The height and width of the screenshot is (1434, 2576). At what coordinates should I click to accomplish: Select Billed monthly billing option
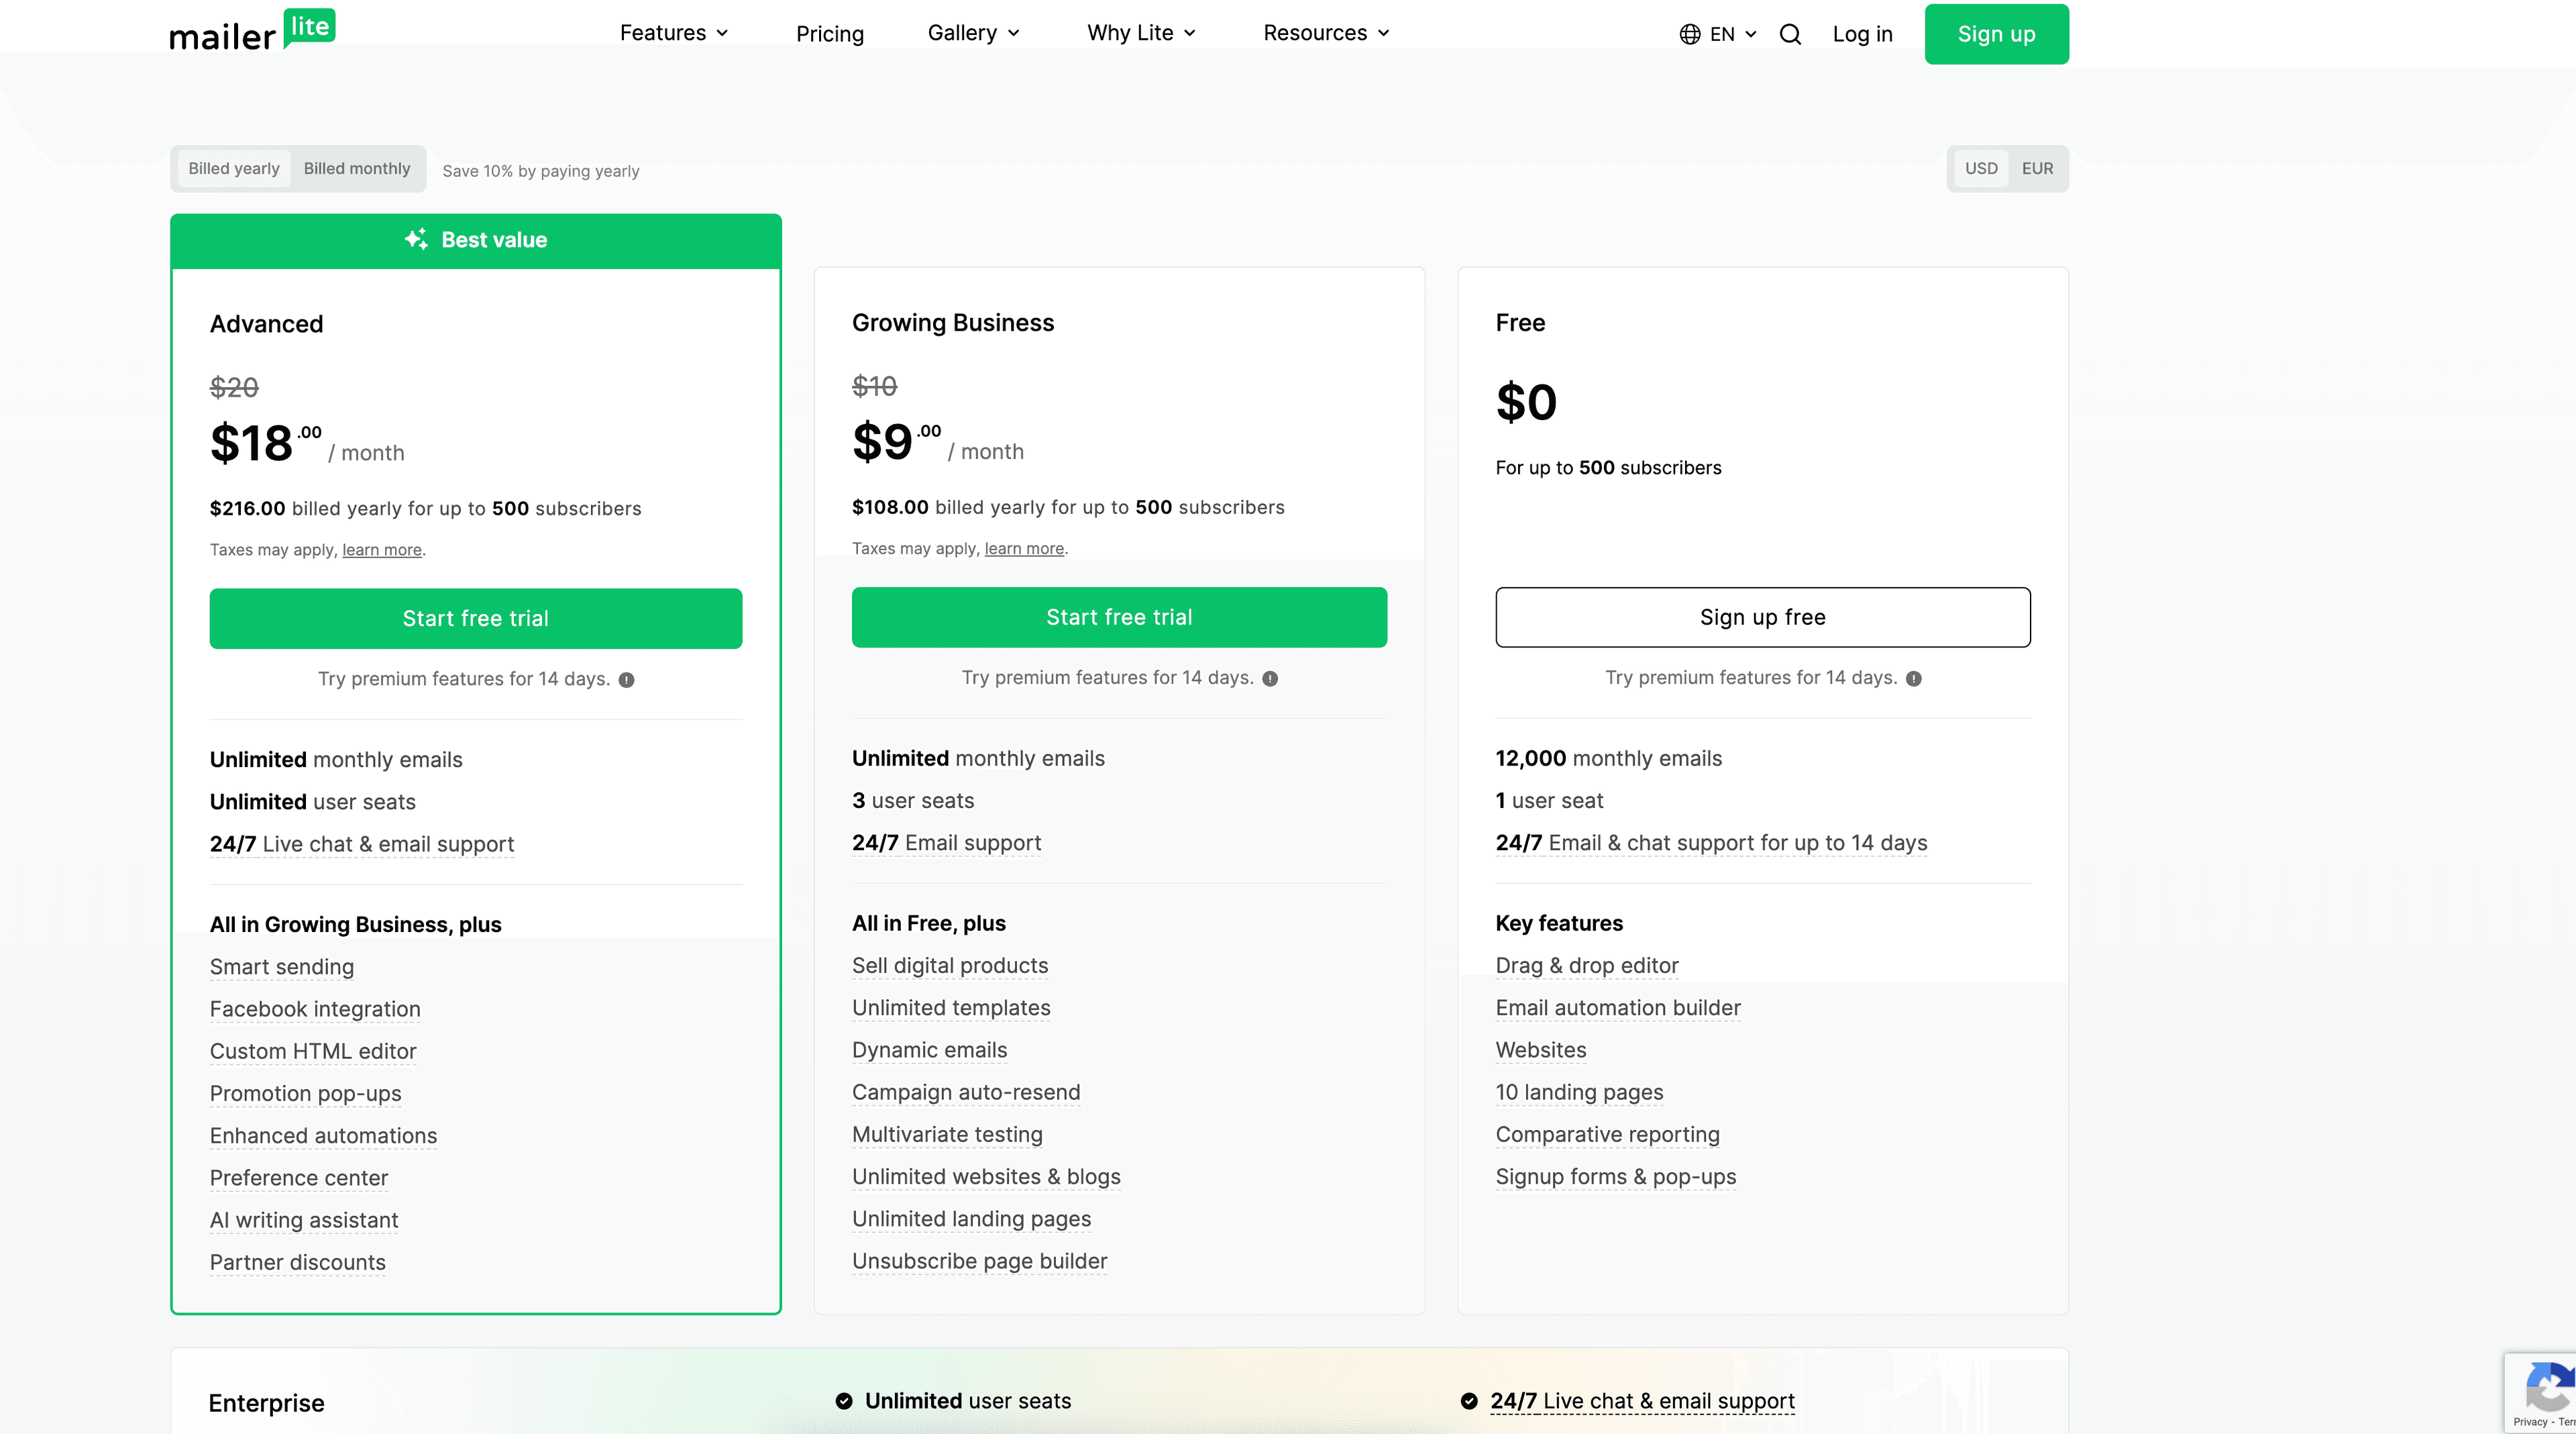356,168
